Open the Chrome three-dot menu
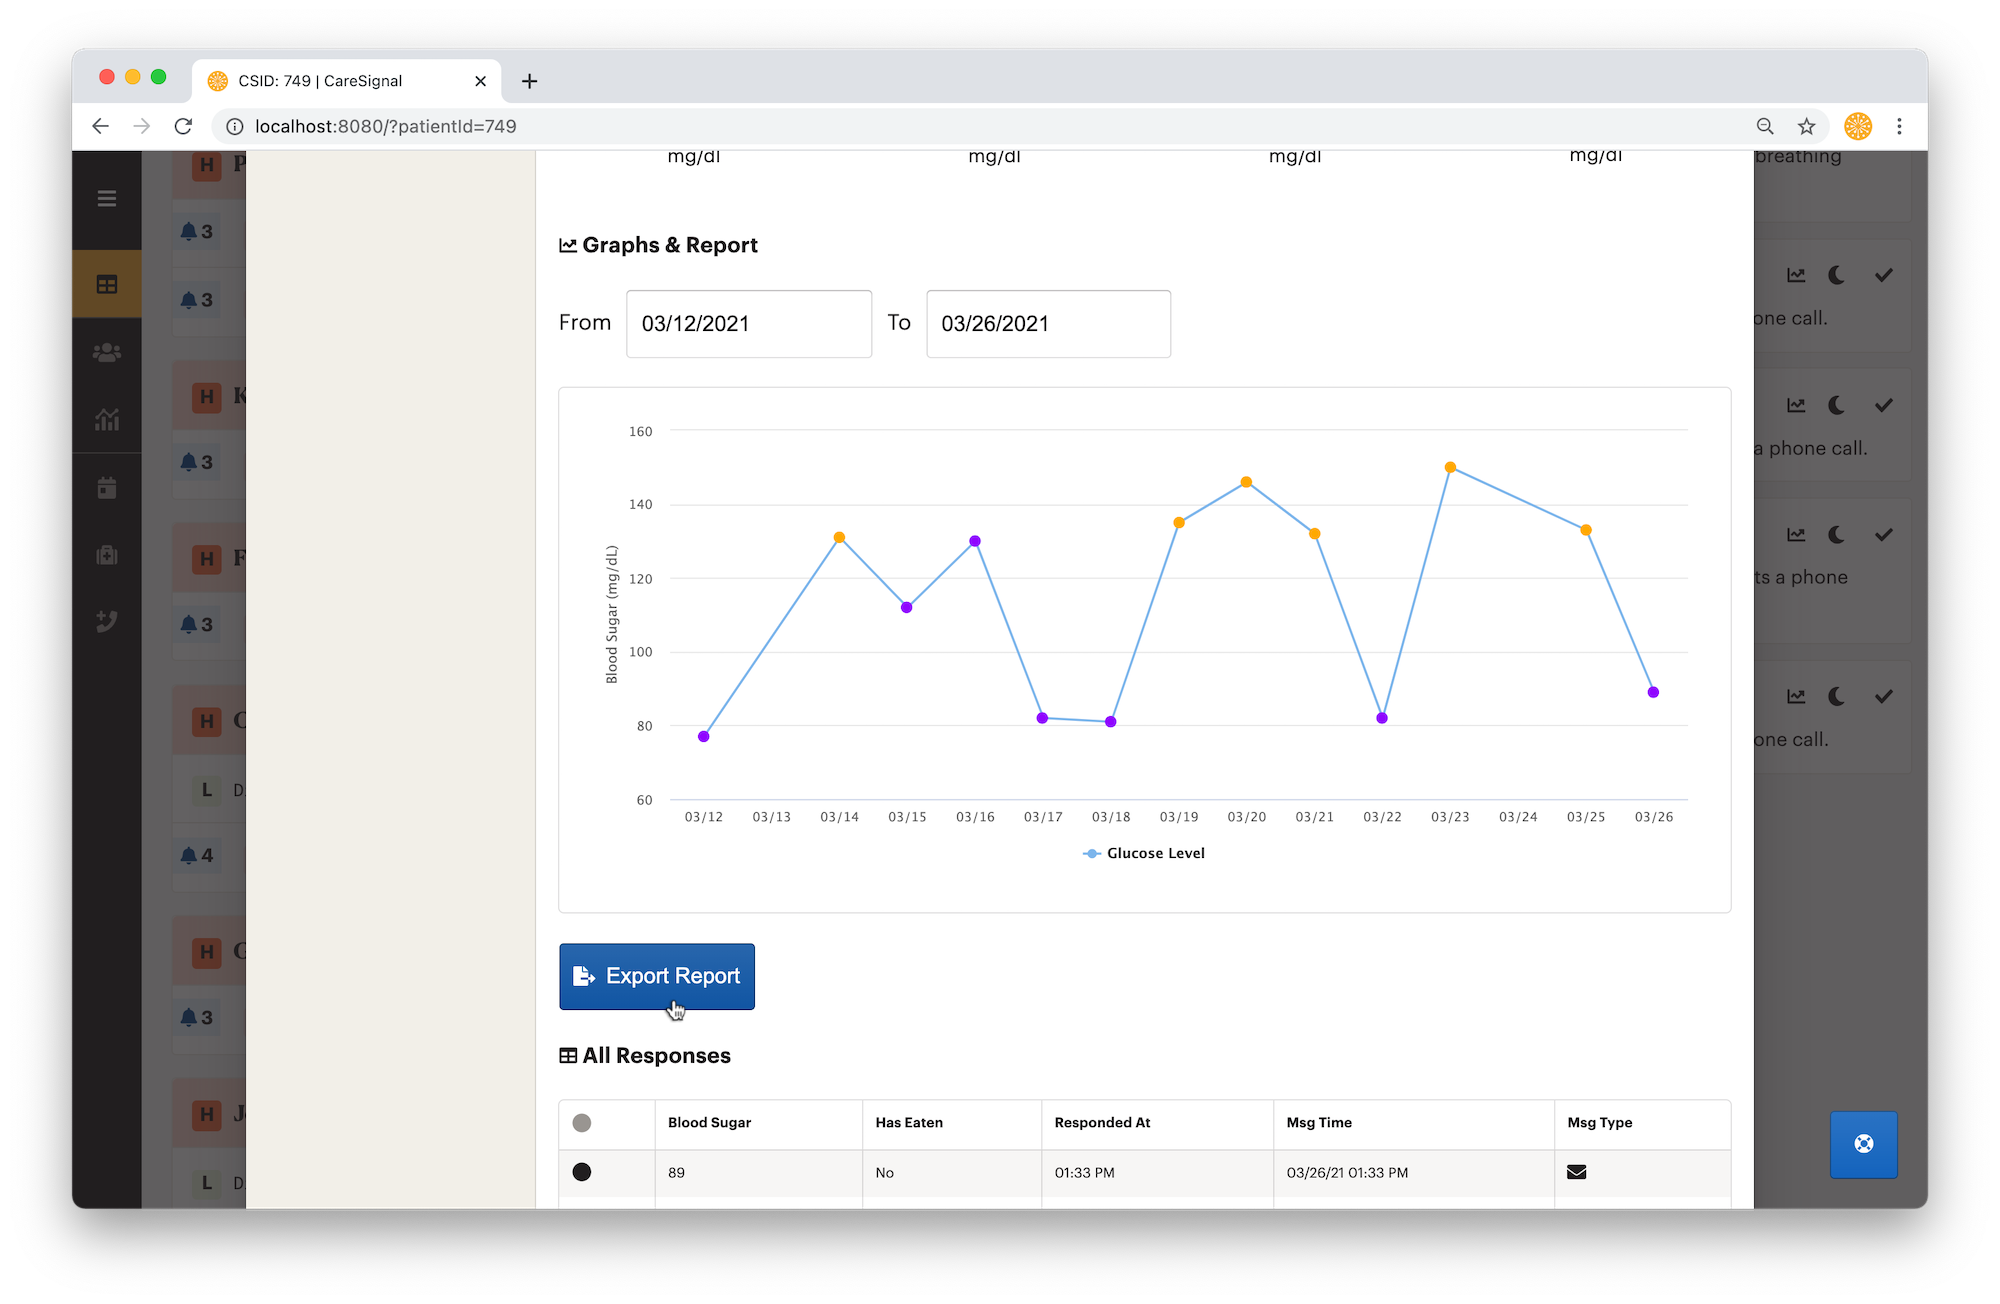2000x1304 pixels. point(1899,126)
